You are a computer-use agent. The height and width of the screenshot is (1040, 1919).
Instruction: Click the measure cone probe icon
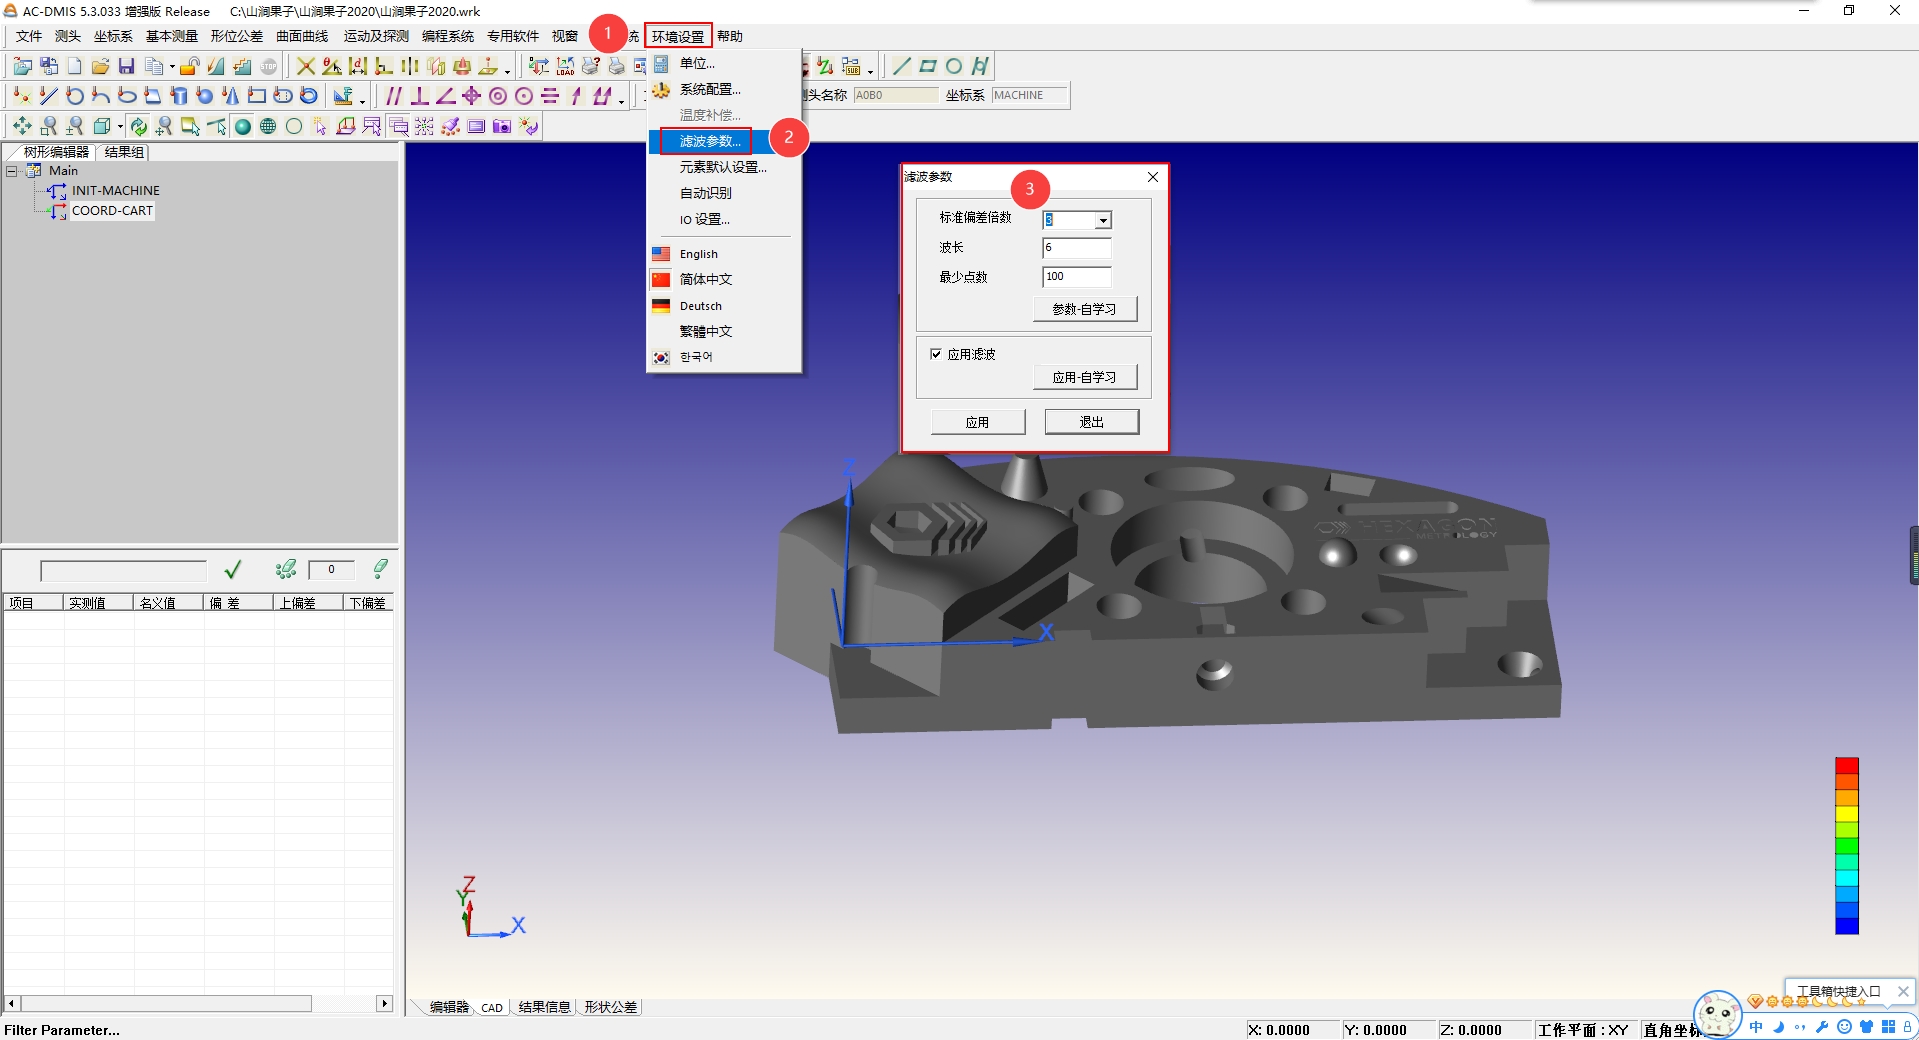(231, 96)
